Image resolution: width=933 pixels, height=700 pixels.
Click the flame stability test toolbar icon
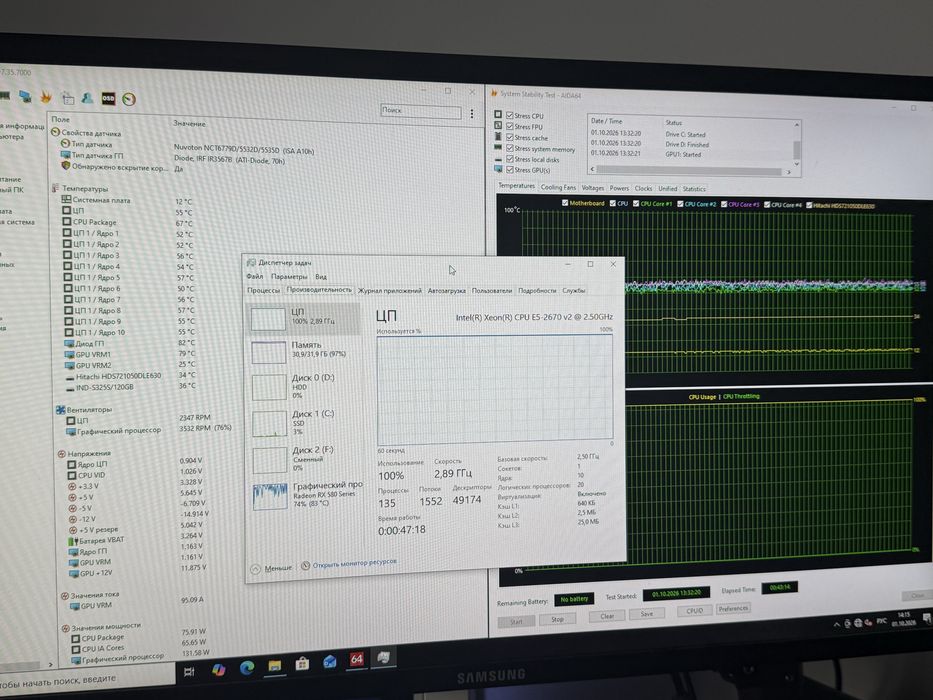click(x=46, y=96)
